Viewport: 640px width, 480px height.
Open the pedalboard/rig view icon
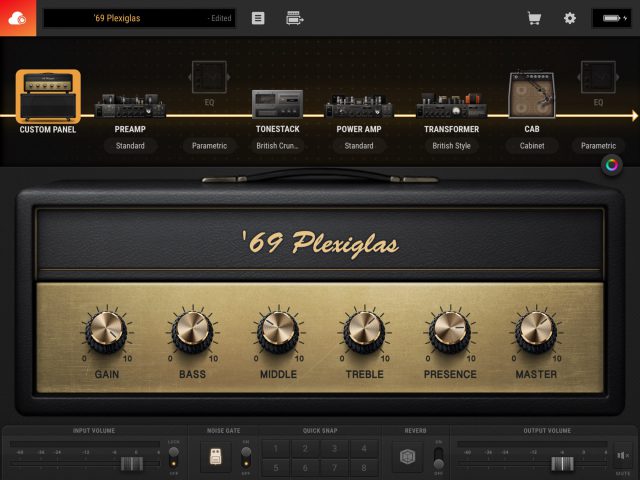pyautogui.click(x=295, y=18)
